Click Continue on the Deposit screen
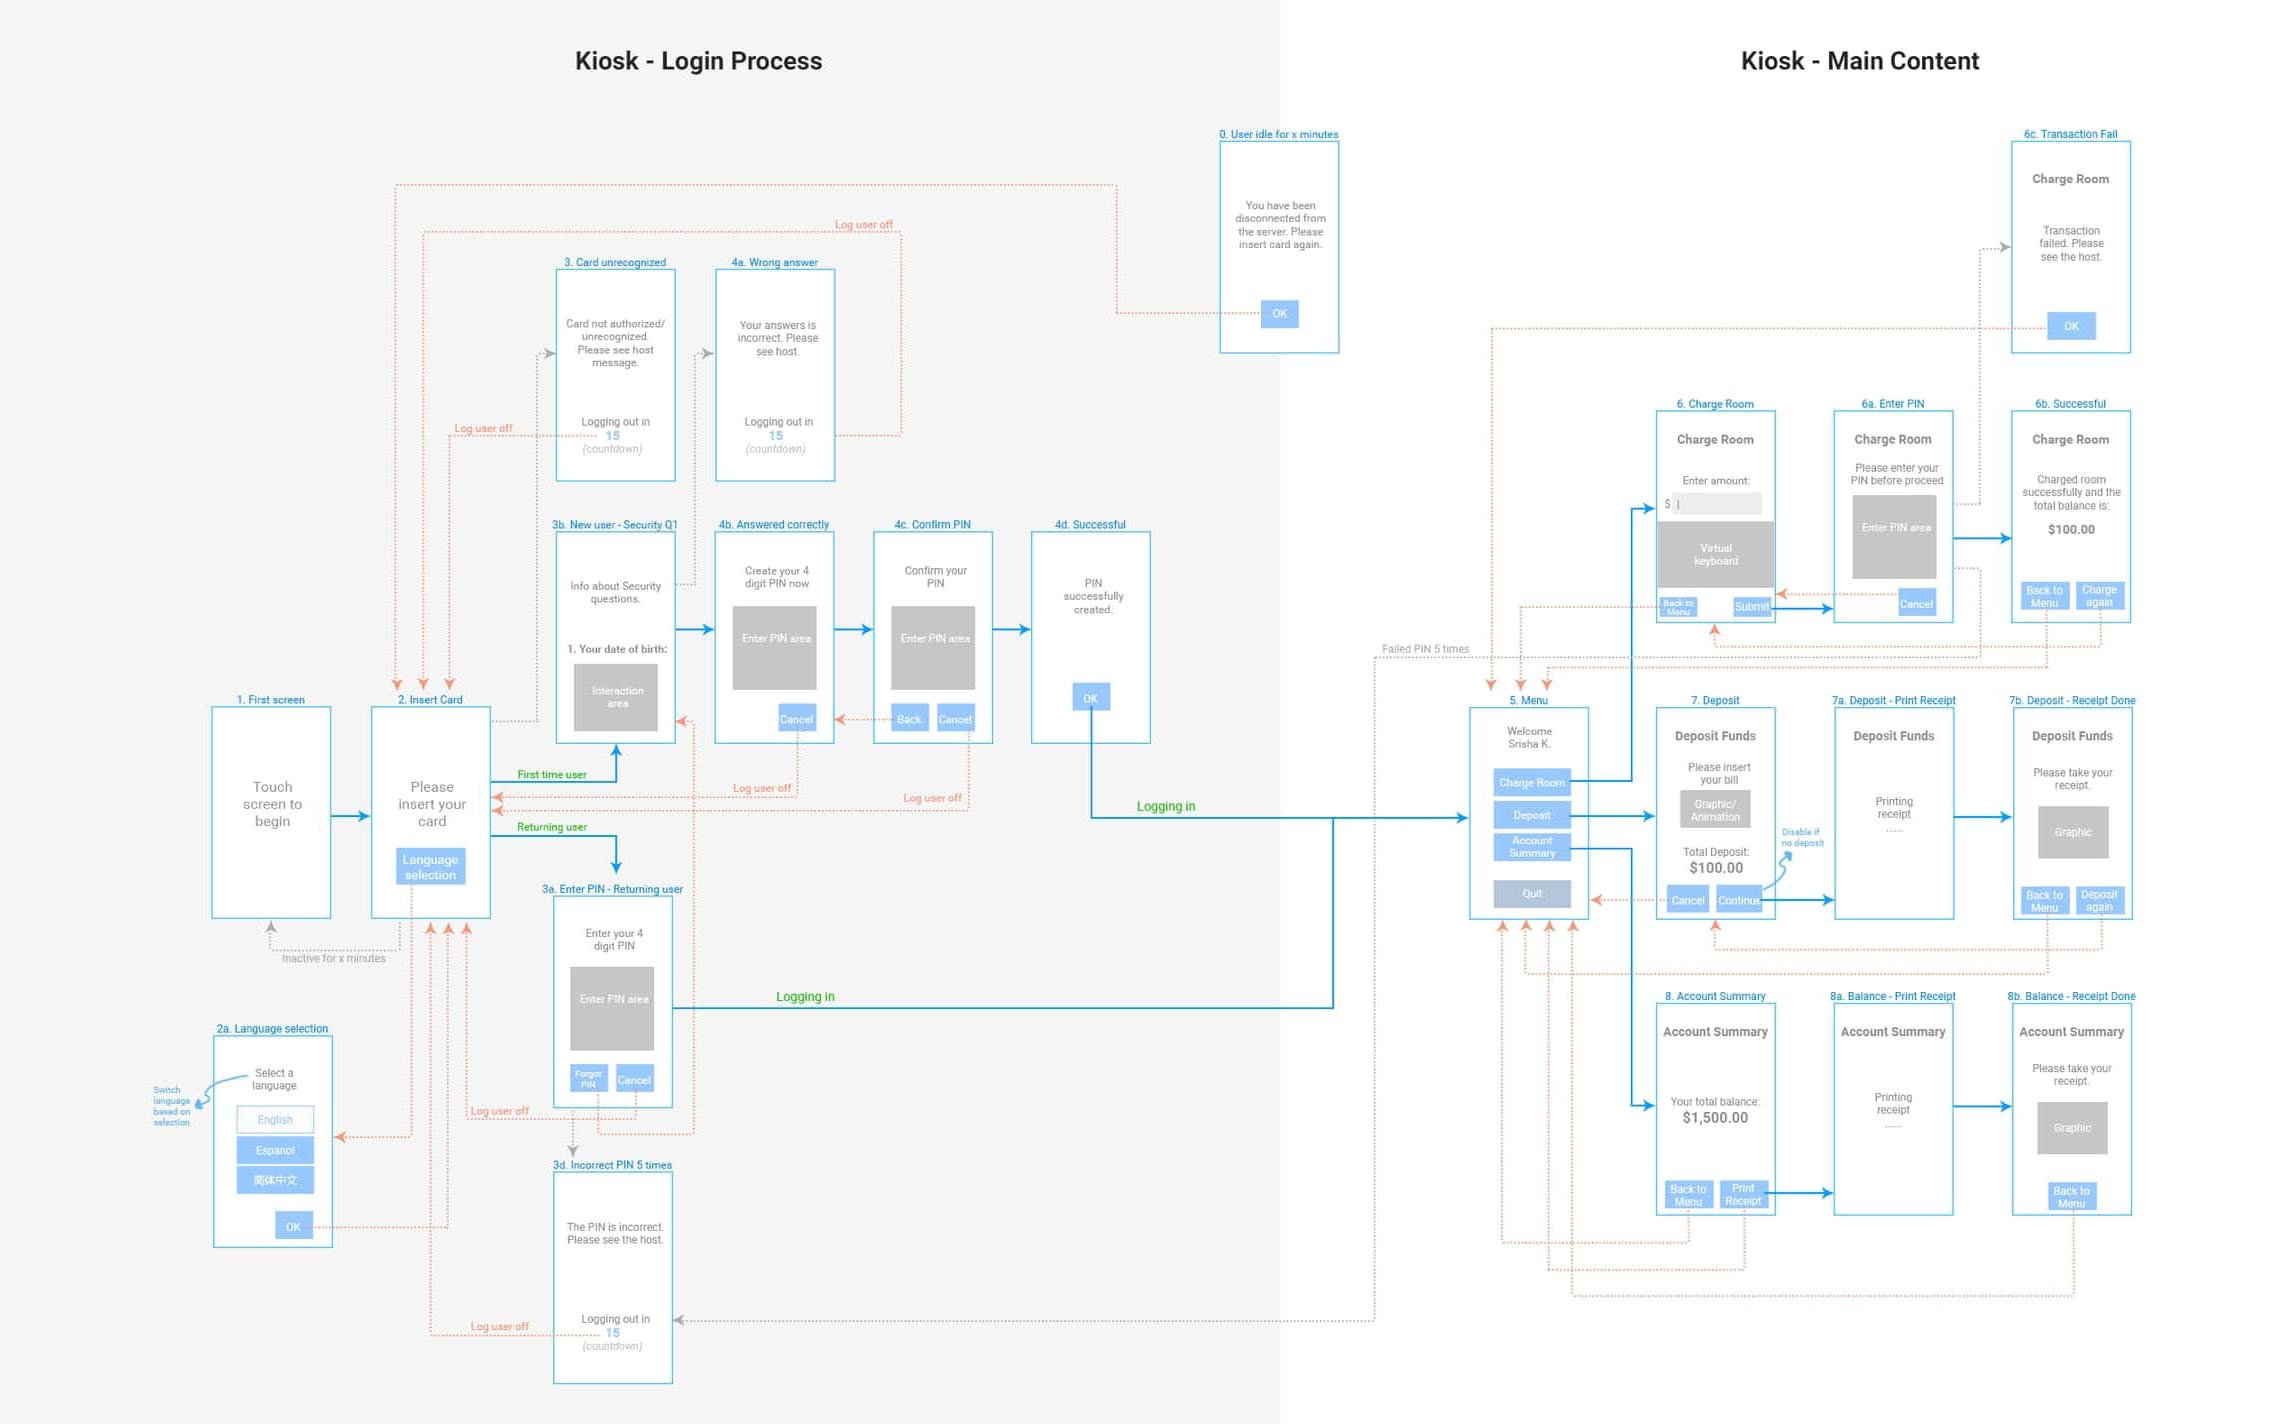 coord(1739,900)
